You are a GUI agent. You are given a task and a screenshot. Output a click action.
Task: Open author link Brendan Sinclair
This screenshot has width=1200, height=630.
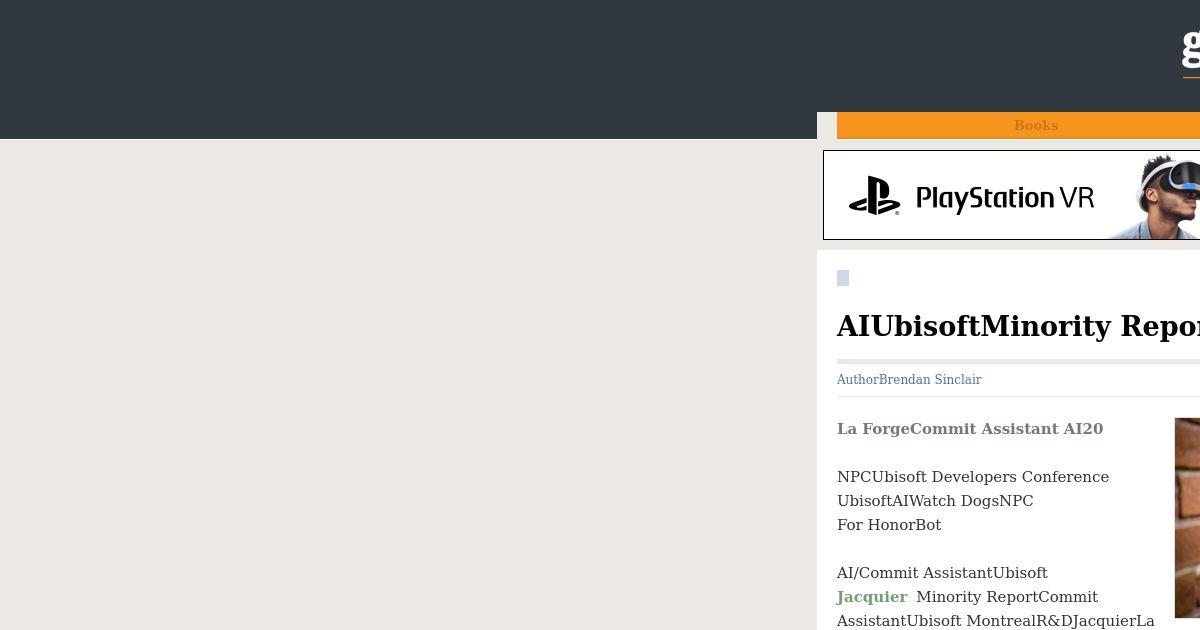[x=930, y=379]
